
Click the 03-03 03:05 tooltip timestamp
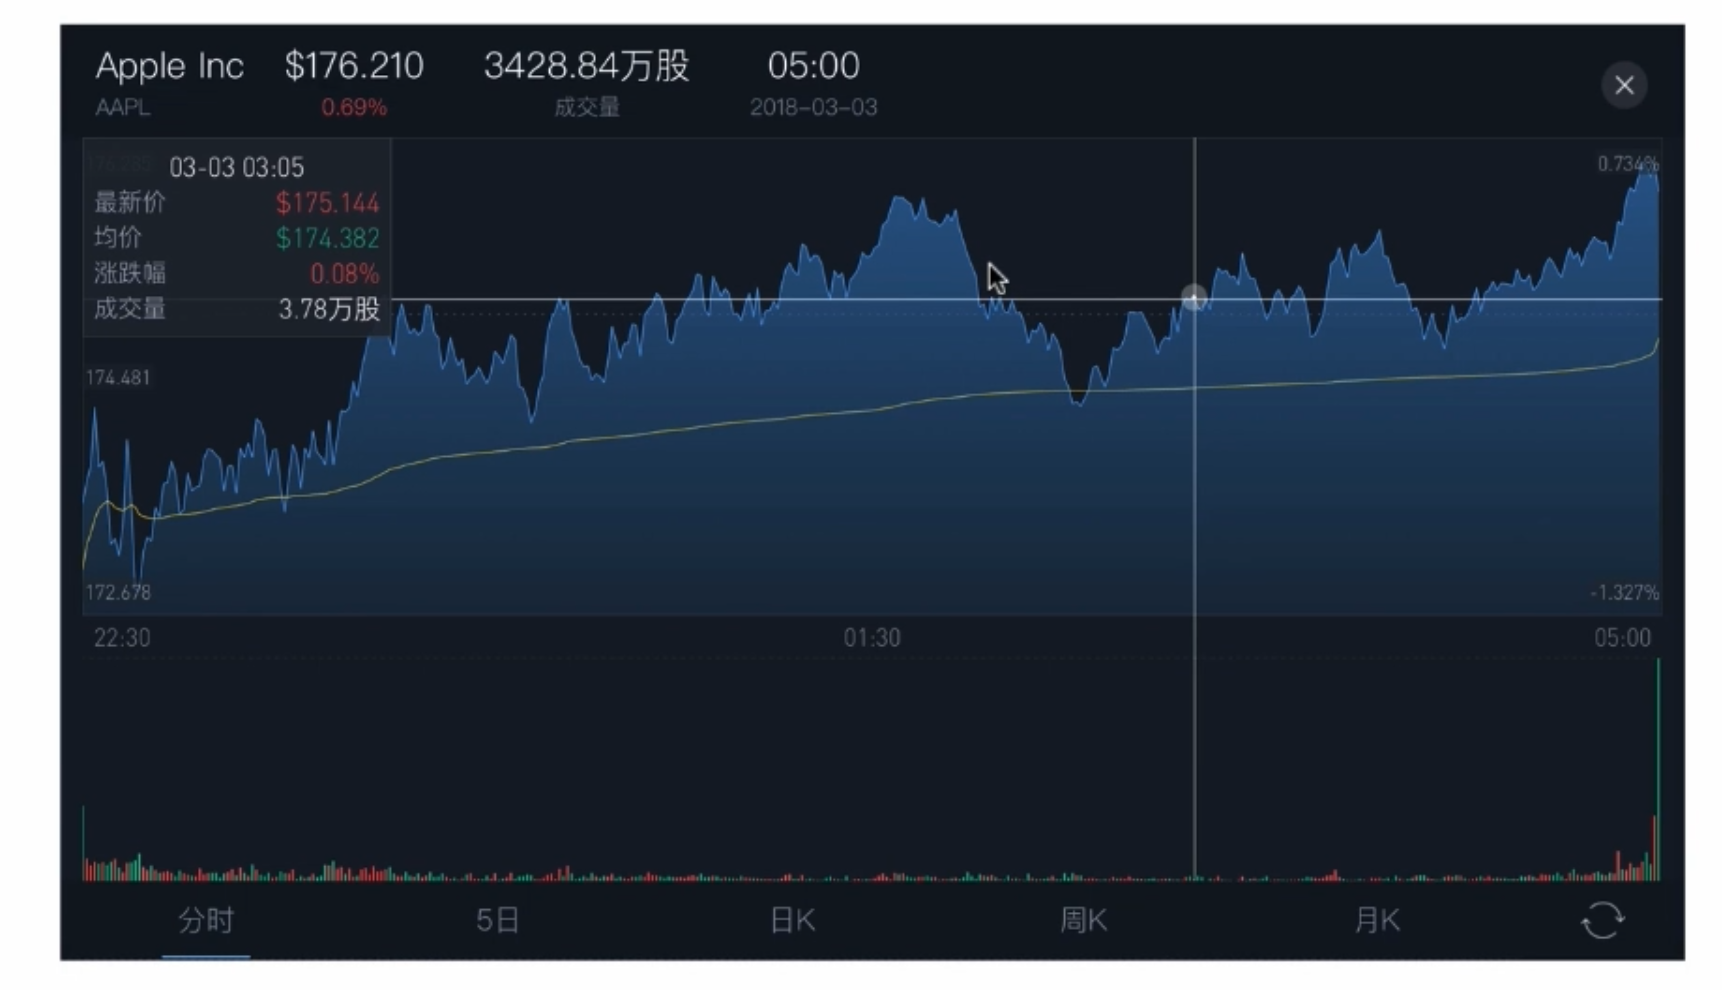(236, 167)
